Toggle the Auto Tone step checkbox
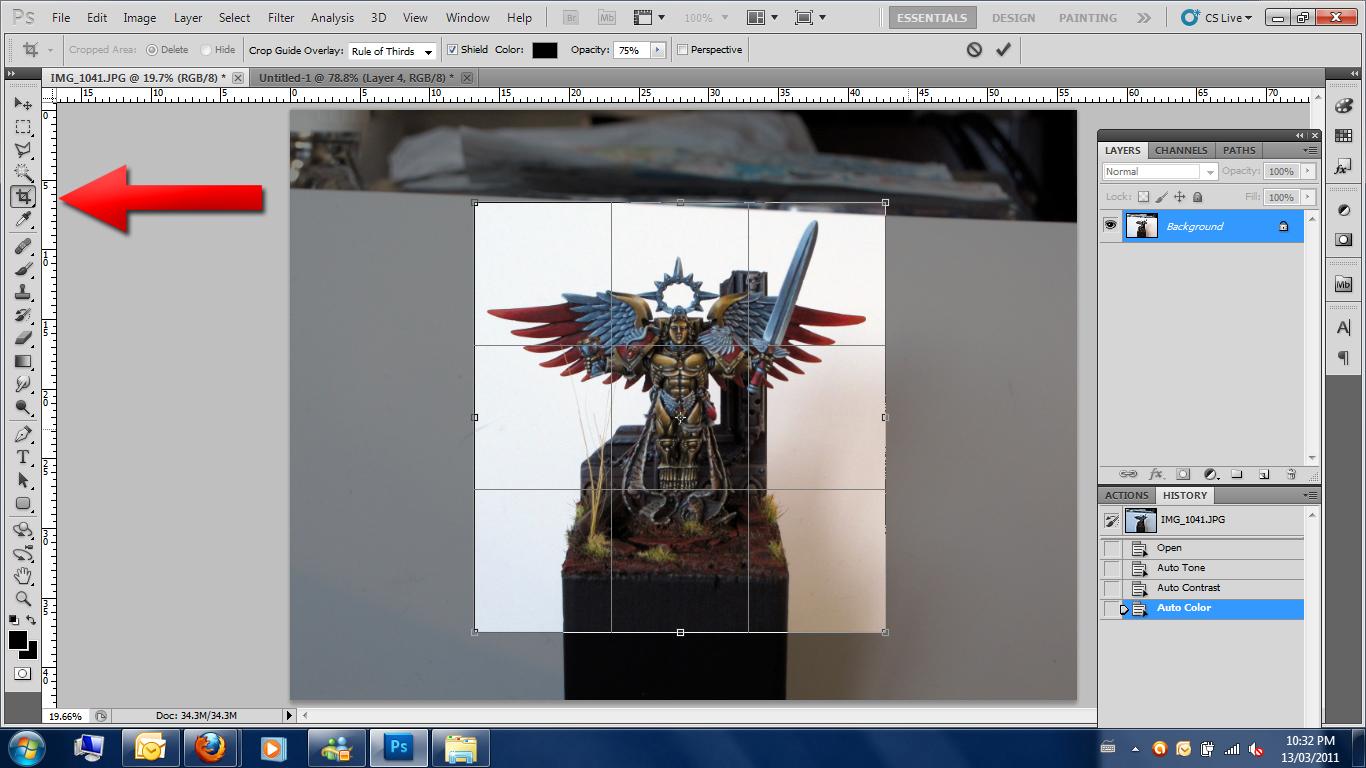 tap(1111, 568)
